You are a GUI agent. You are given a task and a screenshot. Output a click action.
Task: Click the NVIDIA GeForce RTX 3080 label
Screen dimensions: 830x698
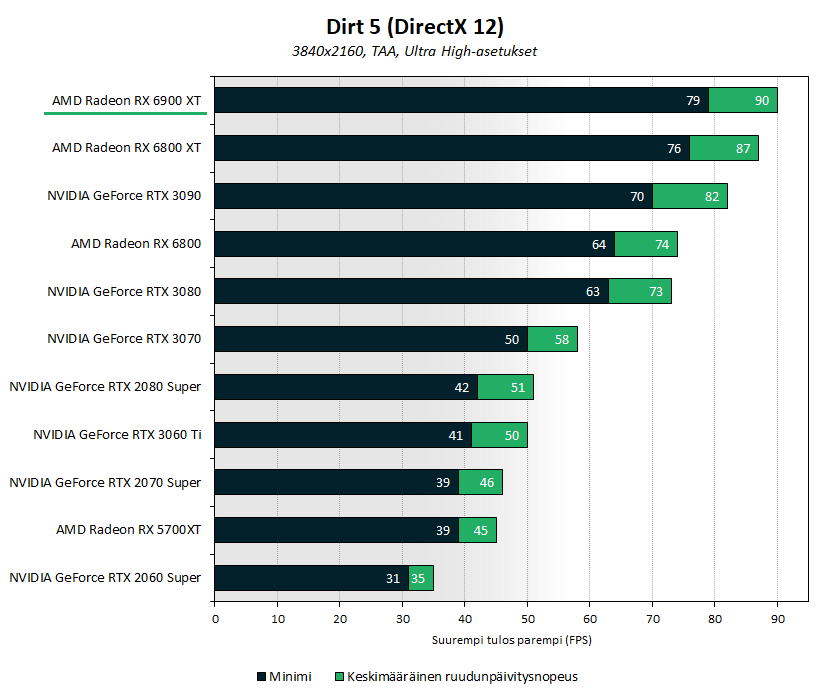[124, 291]
